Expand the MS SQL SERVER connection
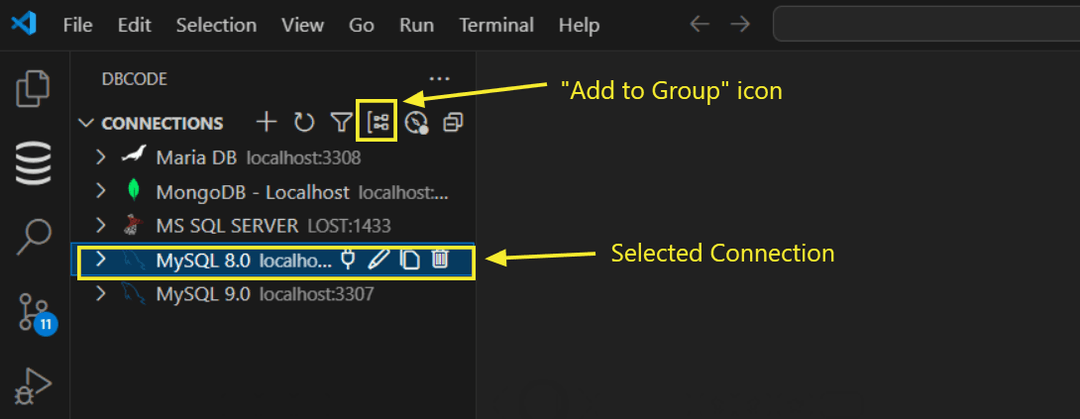This screenshot has height=419, width=1080. (101, 225)
